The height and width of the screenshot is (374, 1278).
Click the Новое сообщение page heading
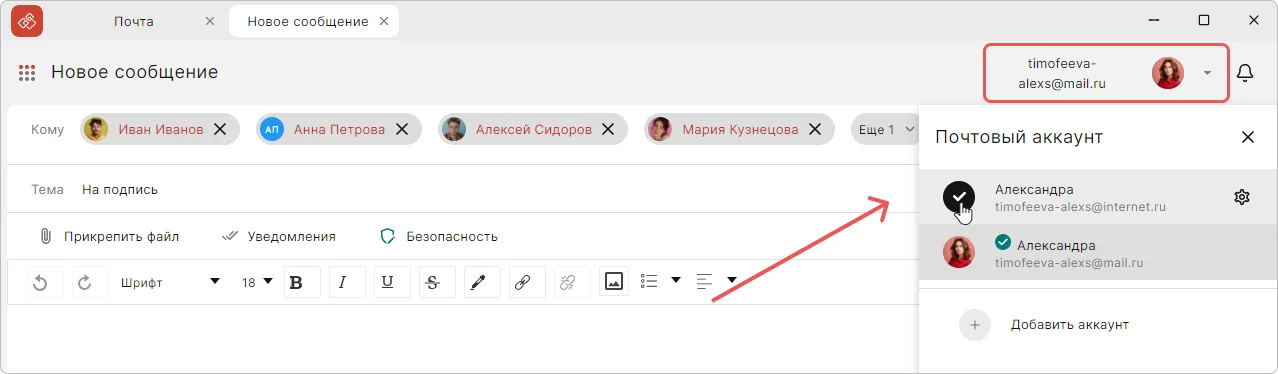point(134,72)
